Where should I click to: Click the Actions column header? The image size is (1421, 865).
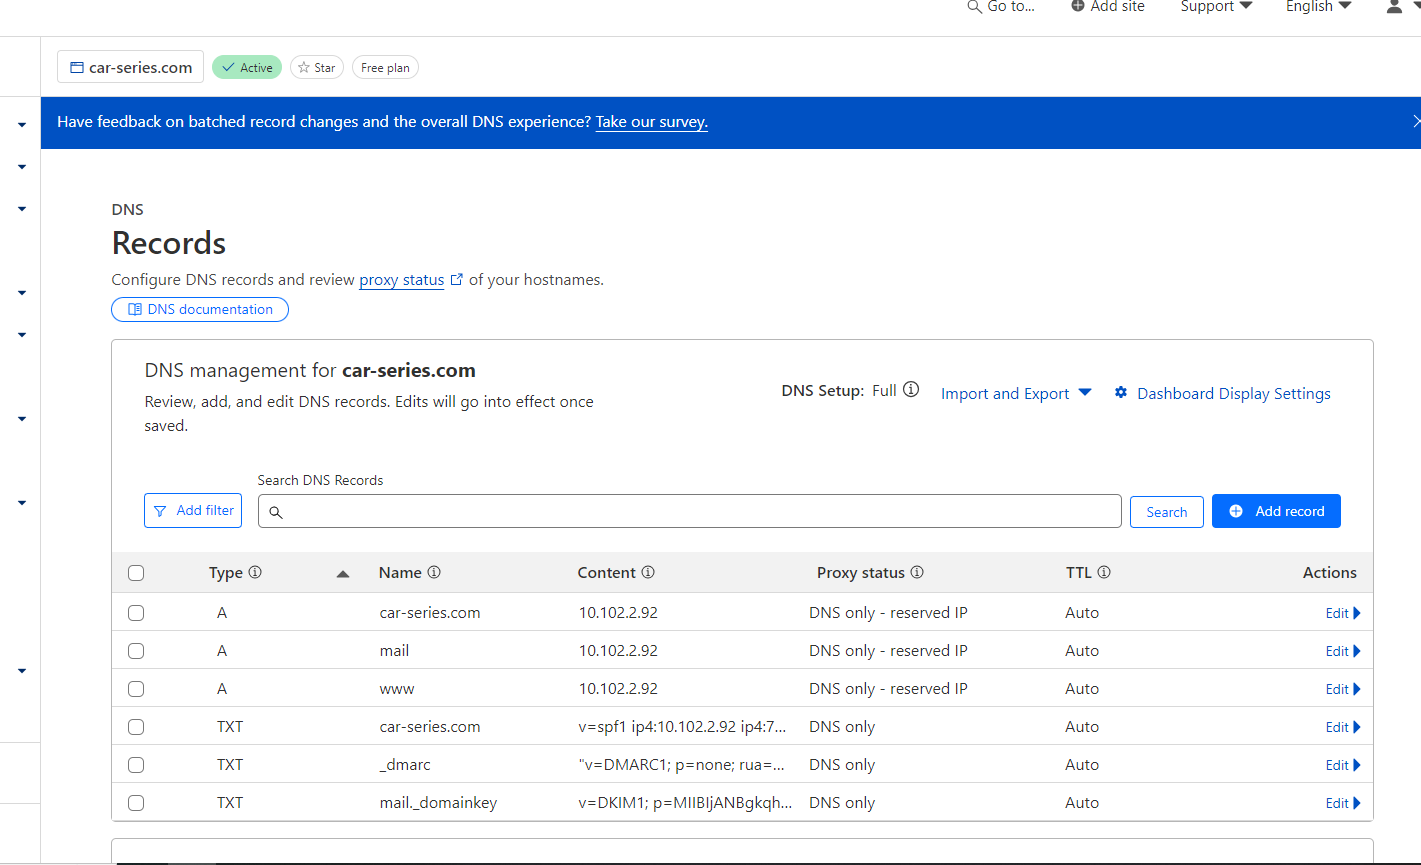point(1330,573)
